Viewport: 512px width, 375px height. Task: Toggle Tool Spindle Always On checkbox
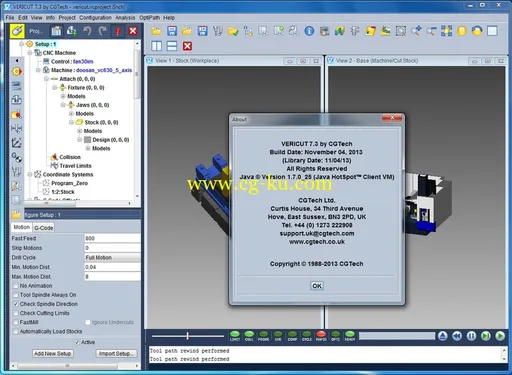click(x=15, y=295)
